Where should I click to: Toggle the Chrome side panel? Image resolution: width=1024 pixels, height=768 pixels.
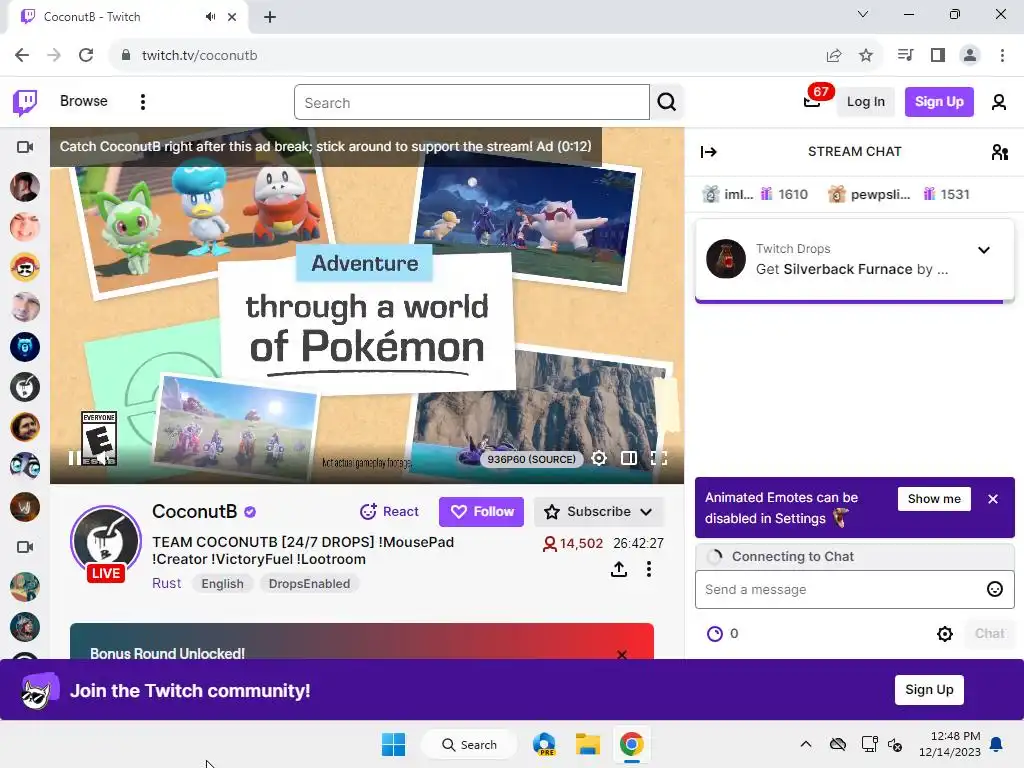point(938,56)
